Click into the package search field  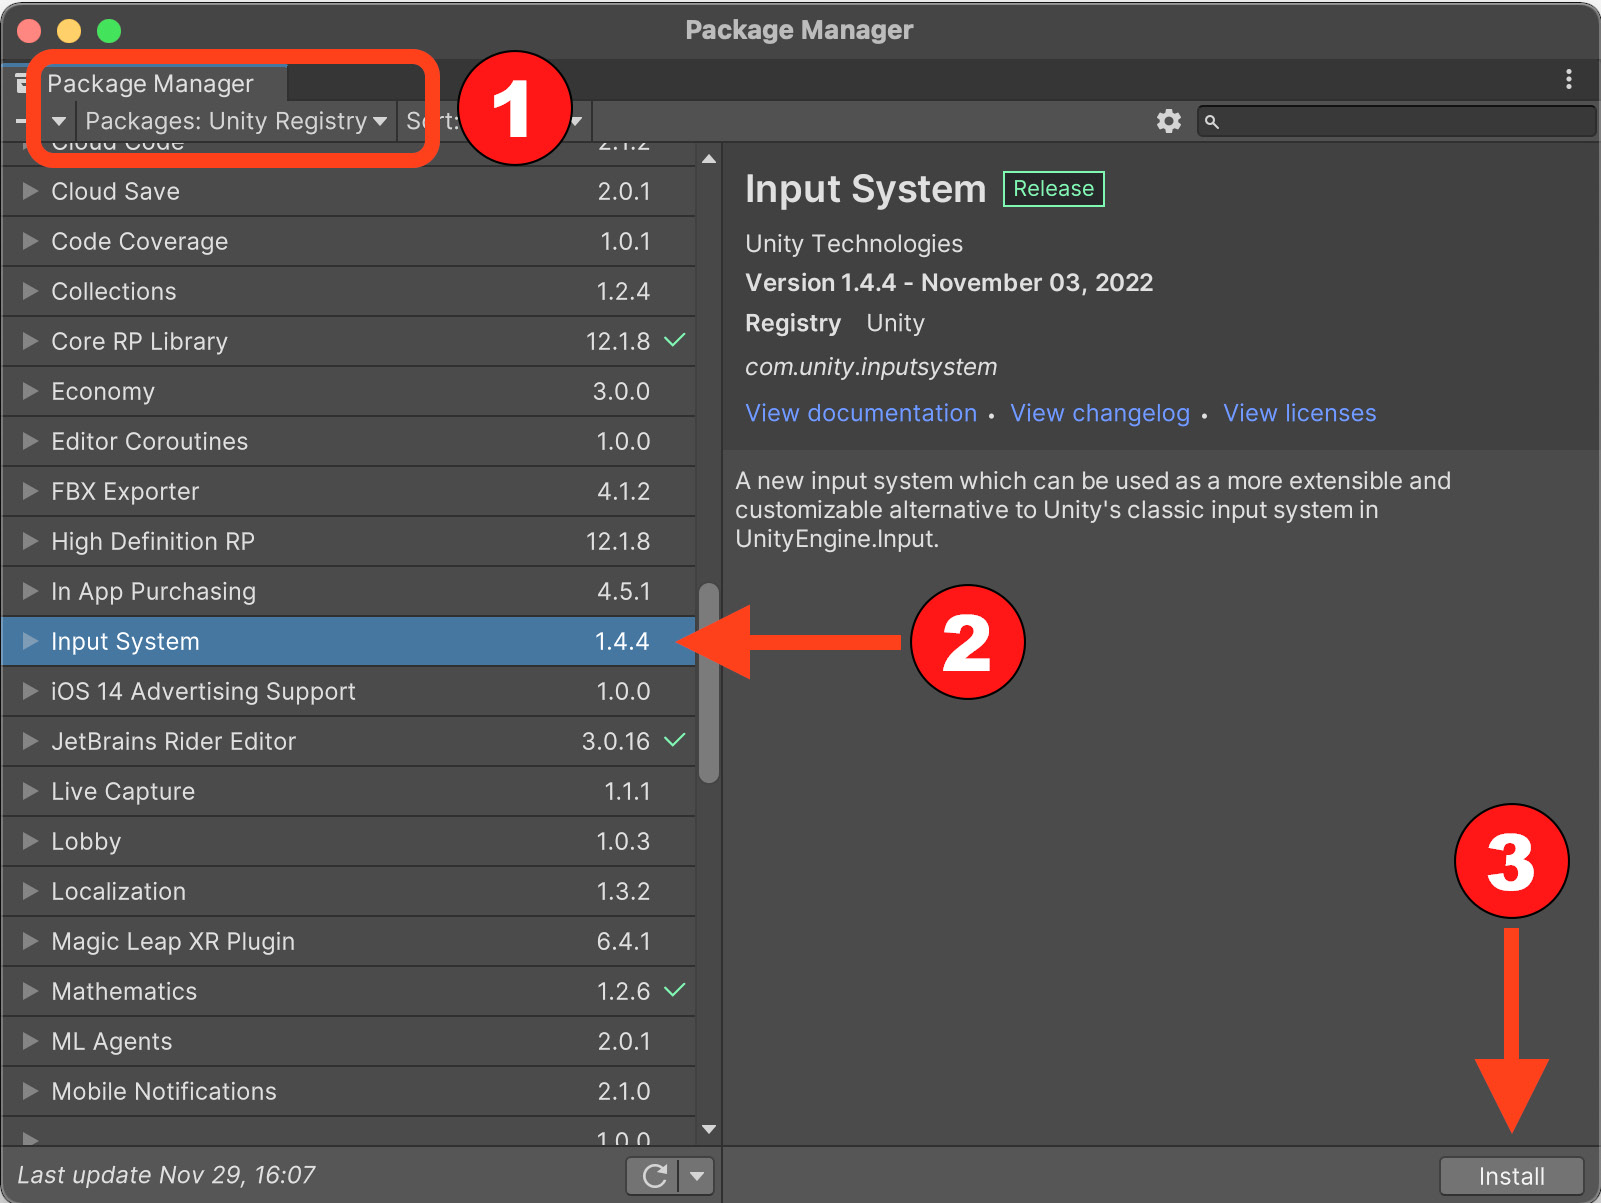1396,121
